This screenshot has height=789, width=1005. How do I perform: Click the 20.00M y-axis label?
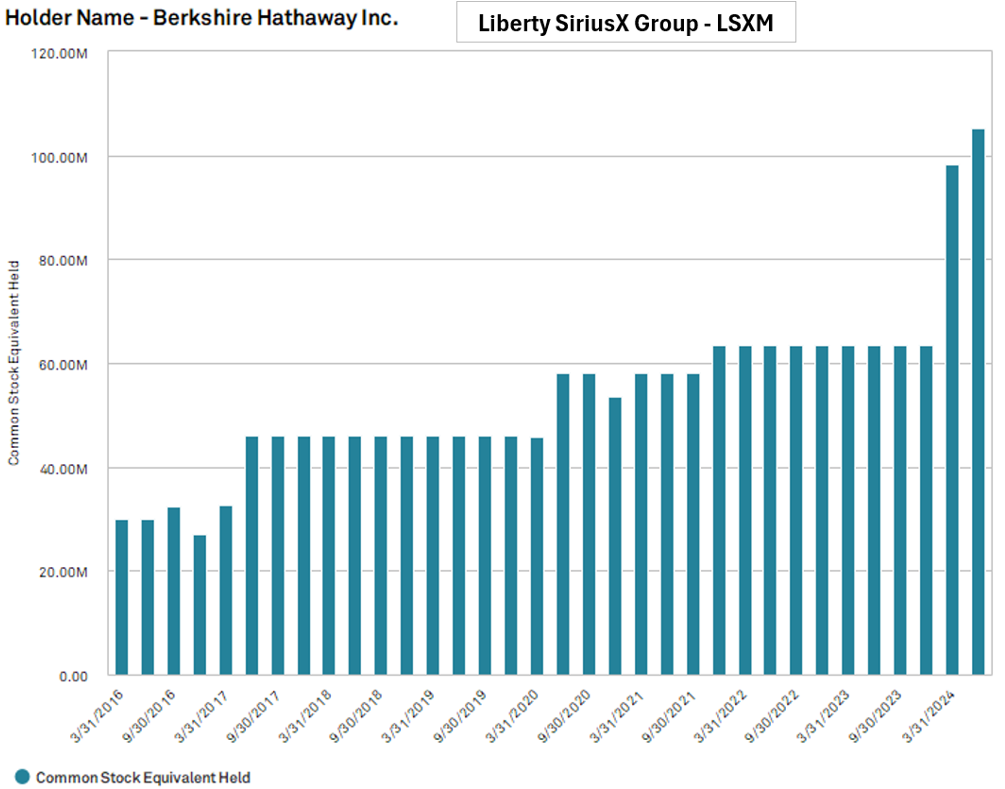[63, 572]
